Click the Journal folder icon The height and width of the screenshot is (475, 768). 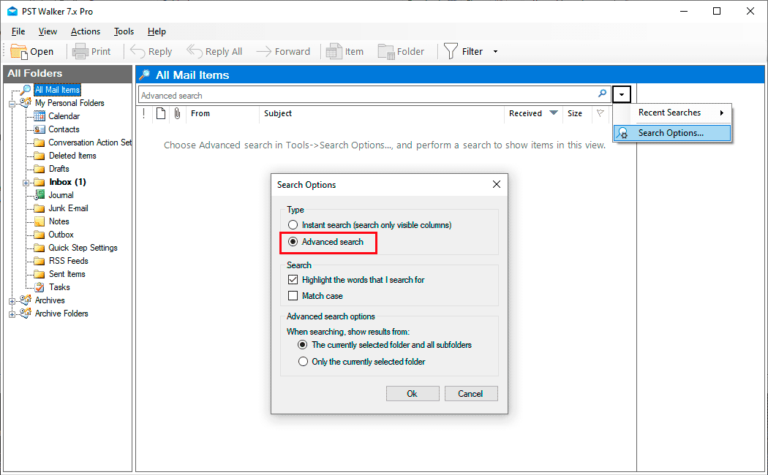[x=40, y=195]
